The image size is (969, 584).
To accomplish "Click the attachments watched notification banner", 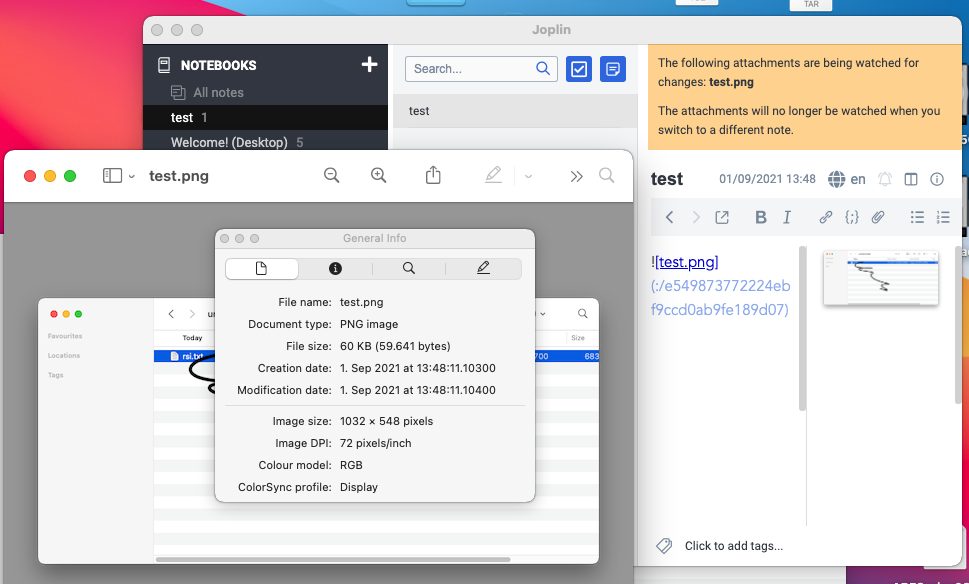I will [805, 97].
